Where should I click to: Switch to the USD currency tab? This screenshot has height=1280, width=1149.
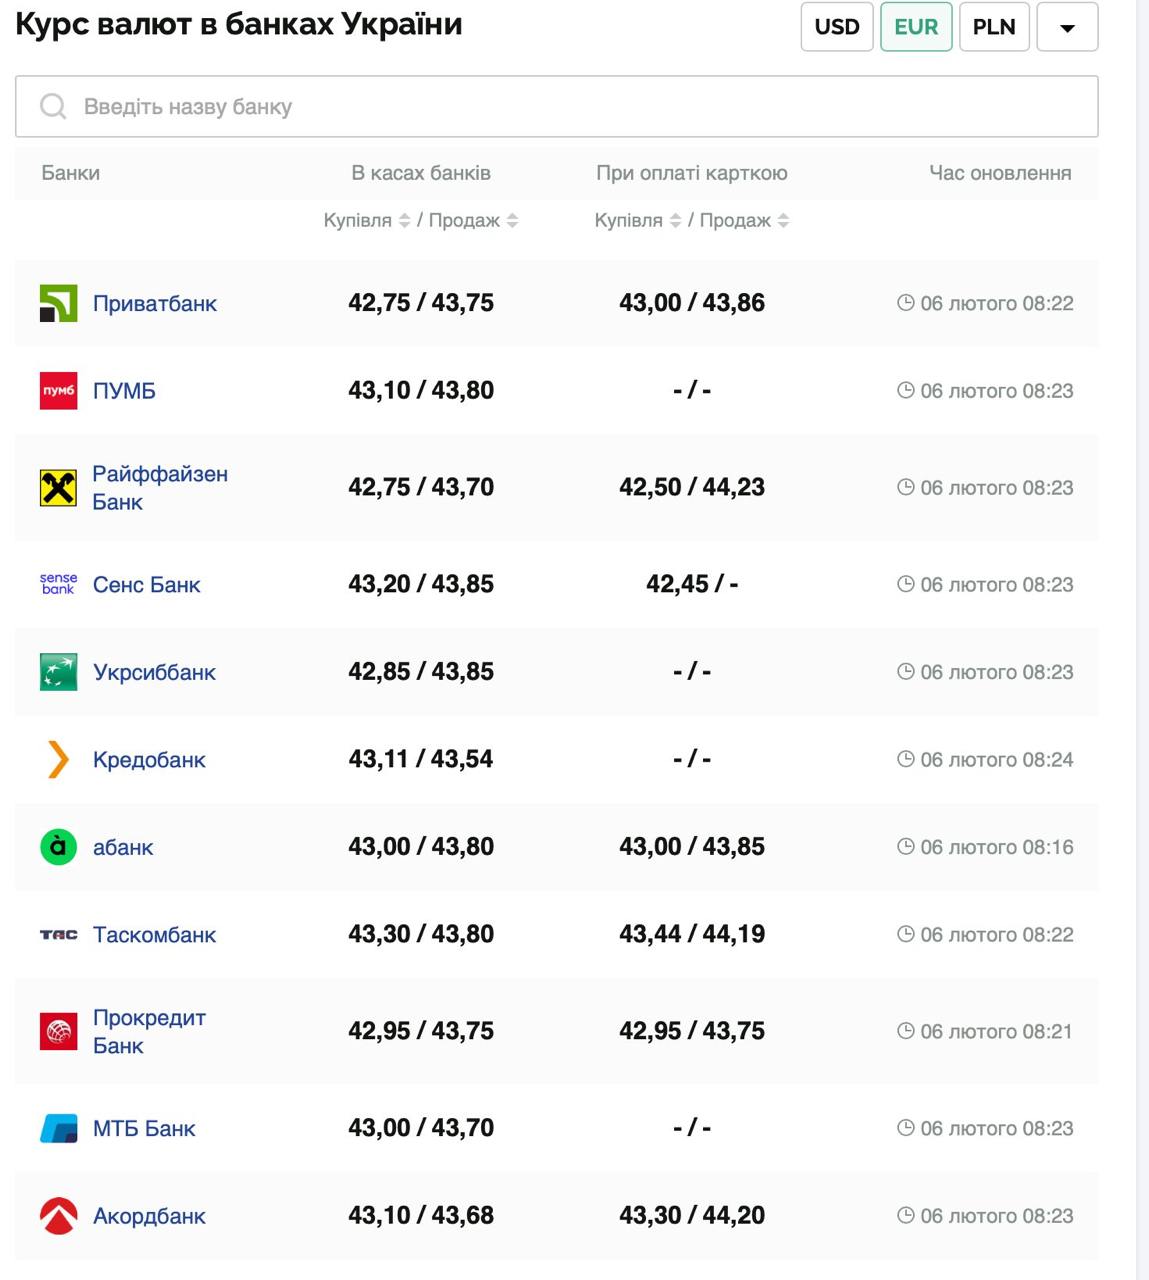pyautogui.click(x=837, y=27)
